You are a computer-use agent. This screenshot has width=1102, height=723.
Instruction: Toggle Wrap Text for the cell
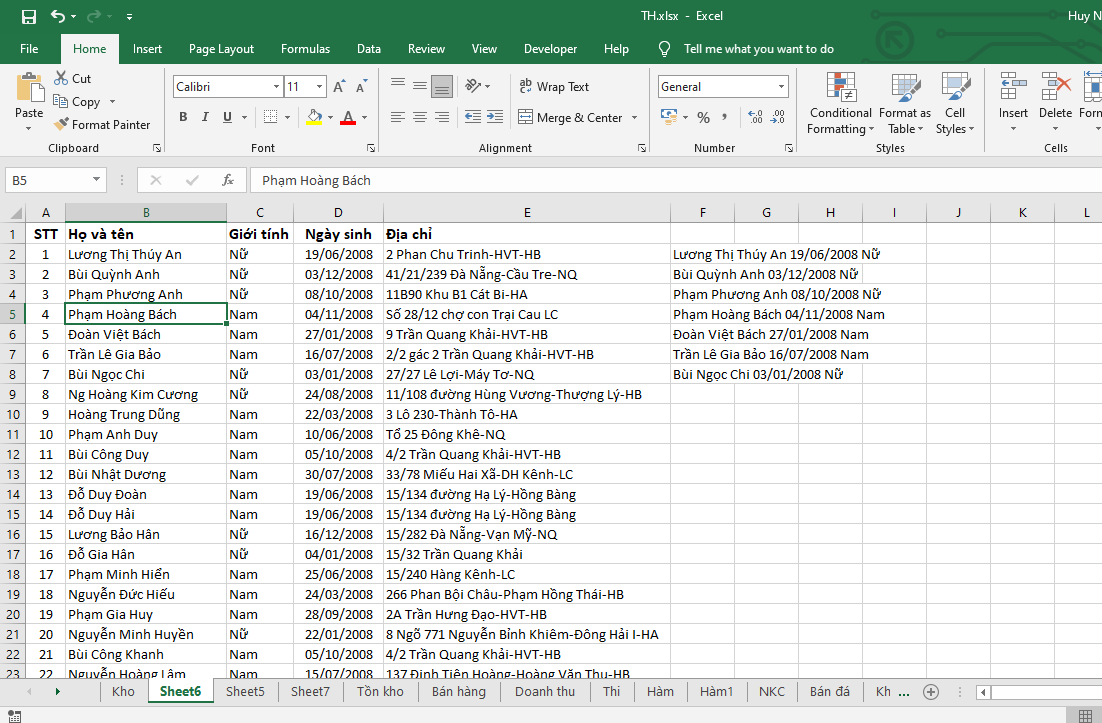[x=554, y=87]
